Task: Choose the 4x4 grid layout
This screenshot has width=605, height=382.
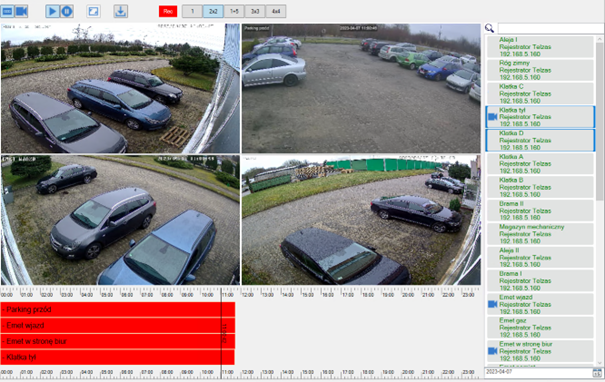Action: [276, 11]
